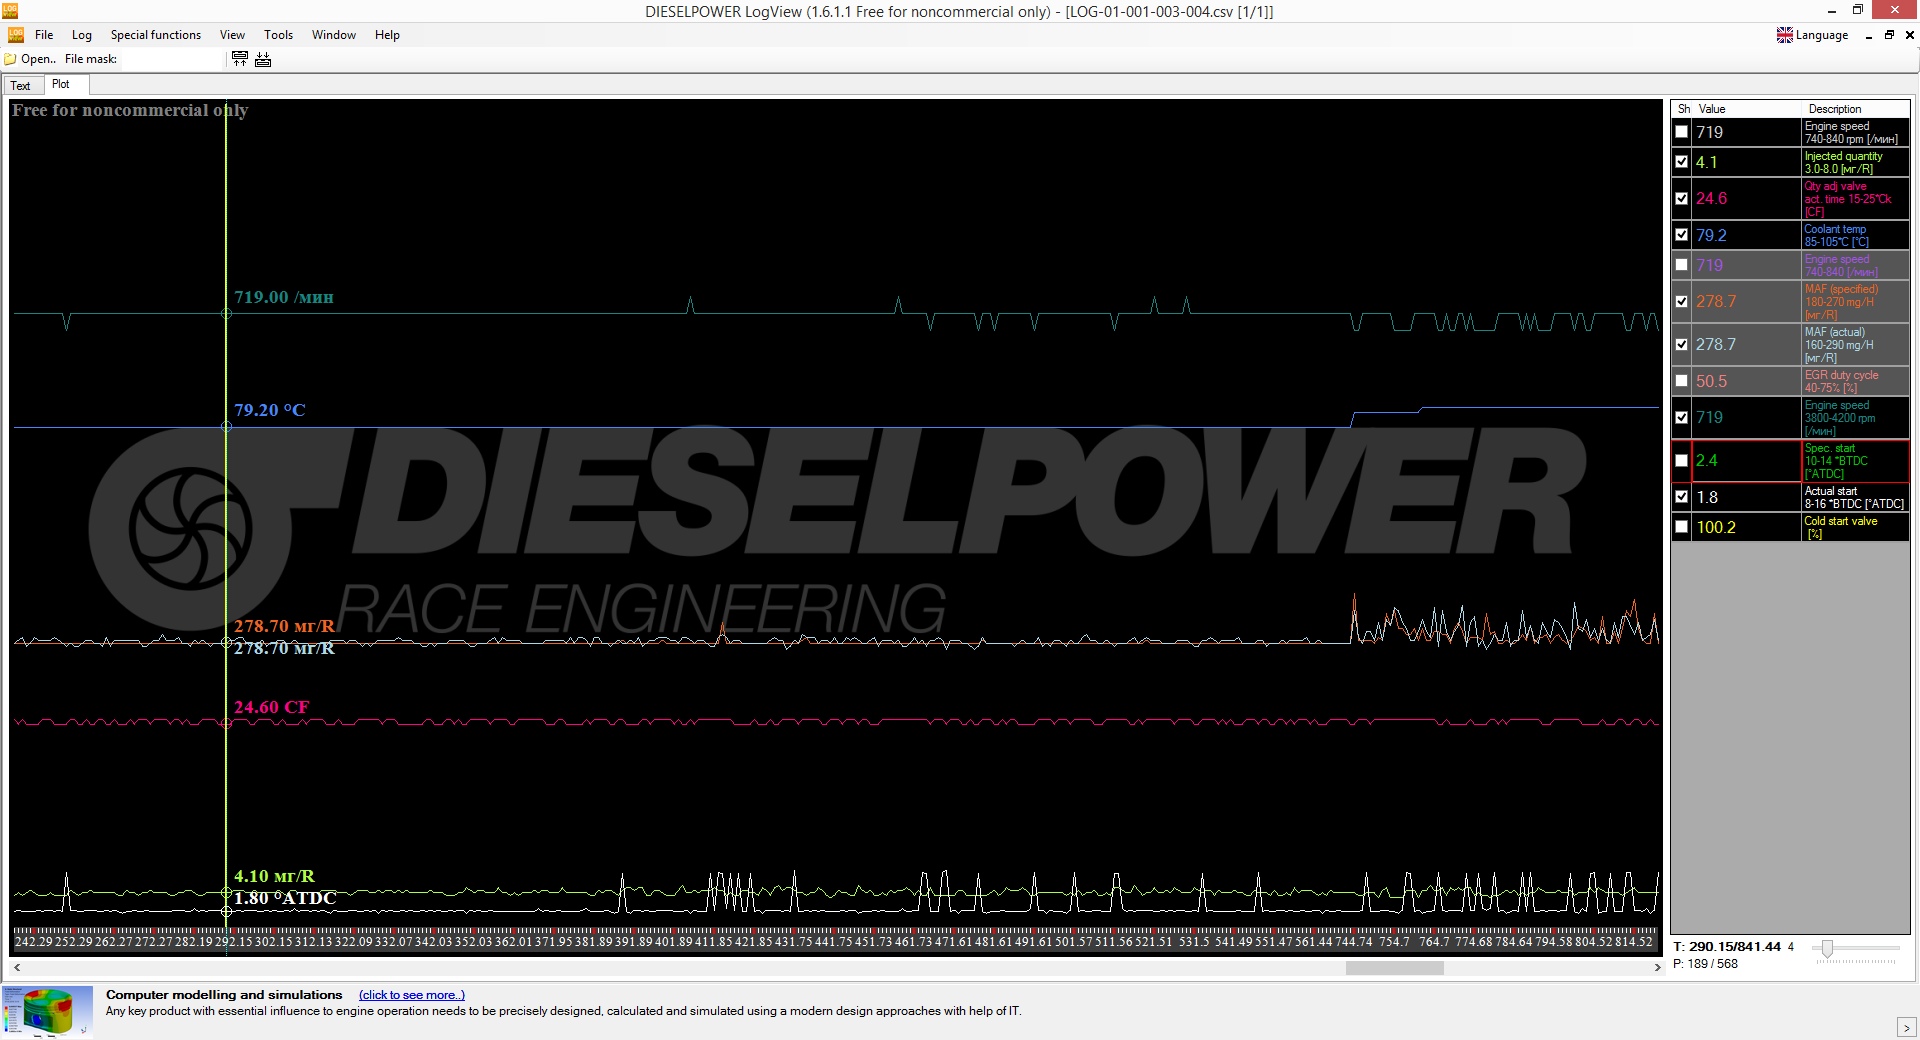Enable the Spec. start channel checkbox

[1682, 460]
